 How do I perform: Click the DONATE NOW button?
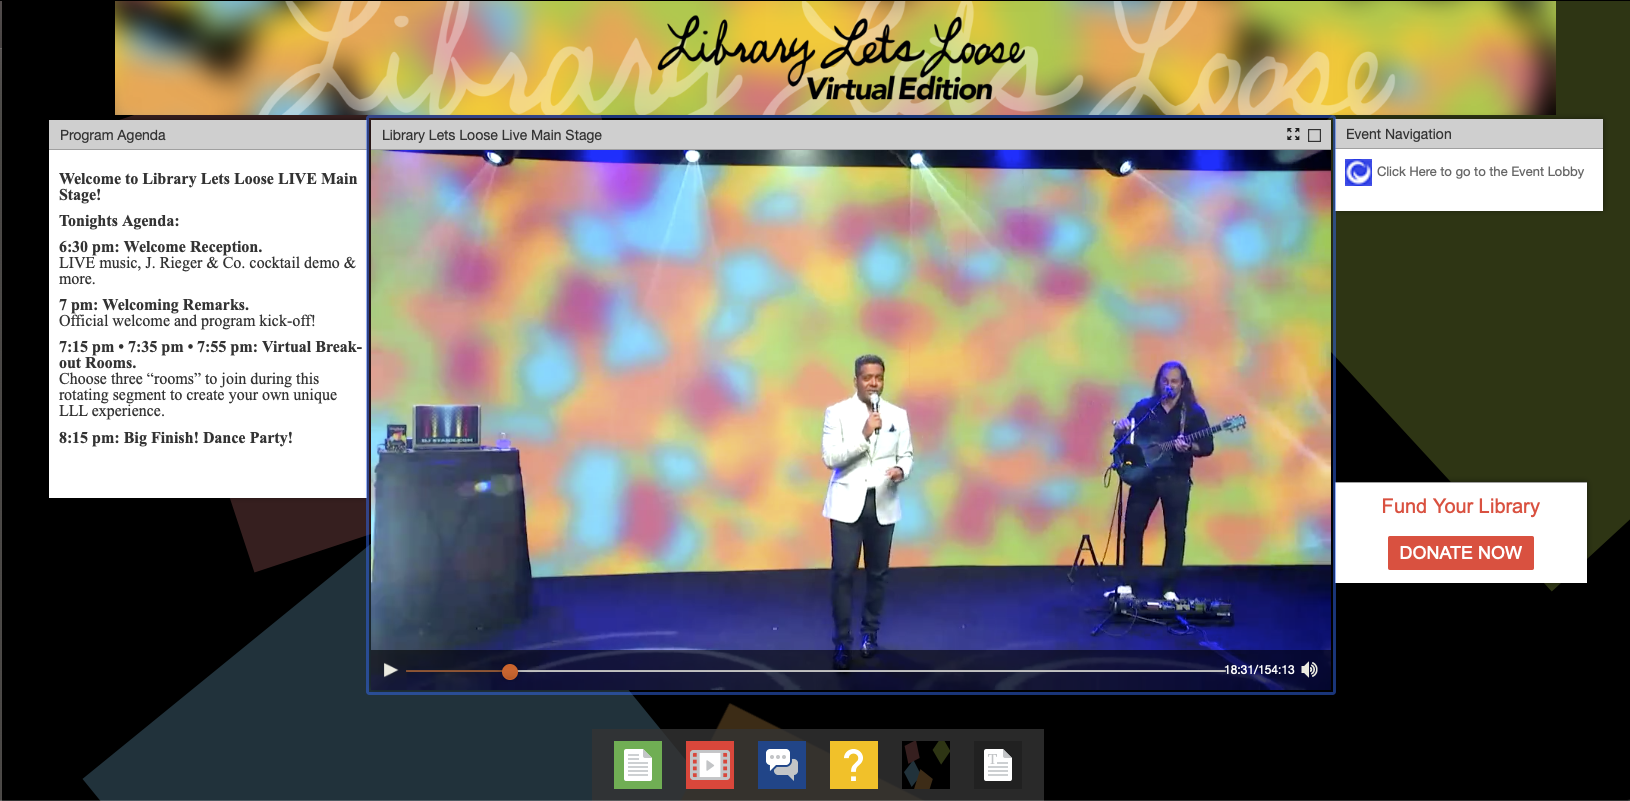1460,553
